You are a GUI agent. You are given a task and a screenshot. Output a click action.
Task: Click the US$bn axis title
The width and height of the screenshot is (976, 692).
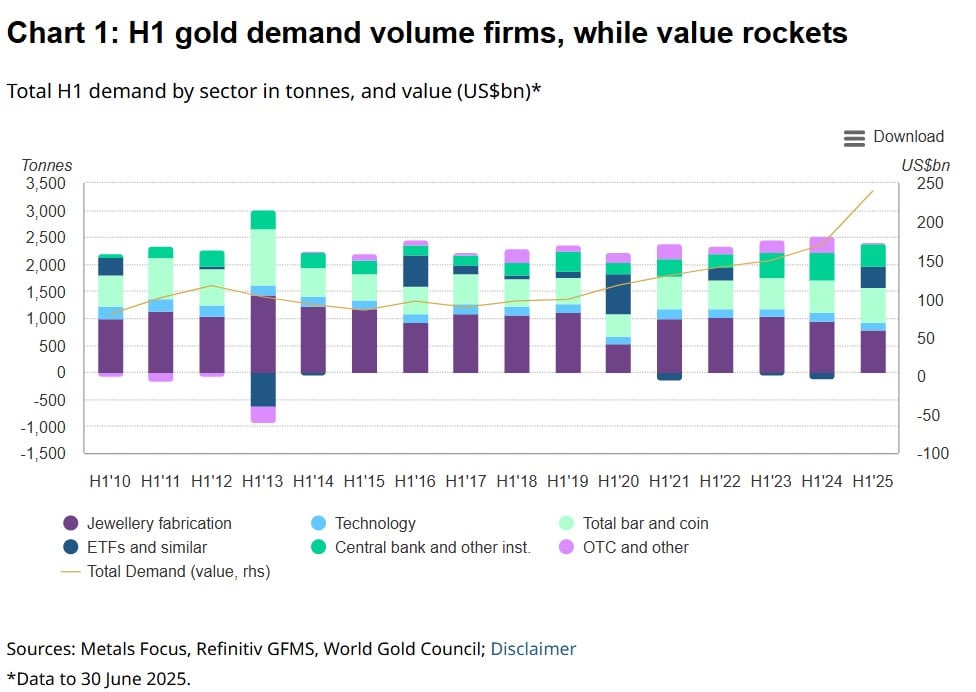(x=925, y=165)
